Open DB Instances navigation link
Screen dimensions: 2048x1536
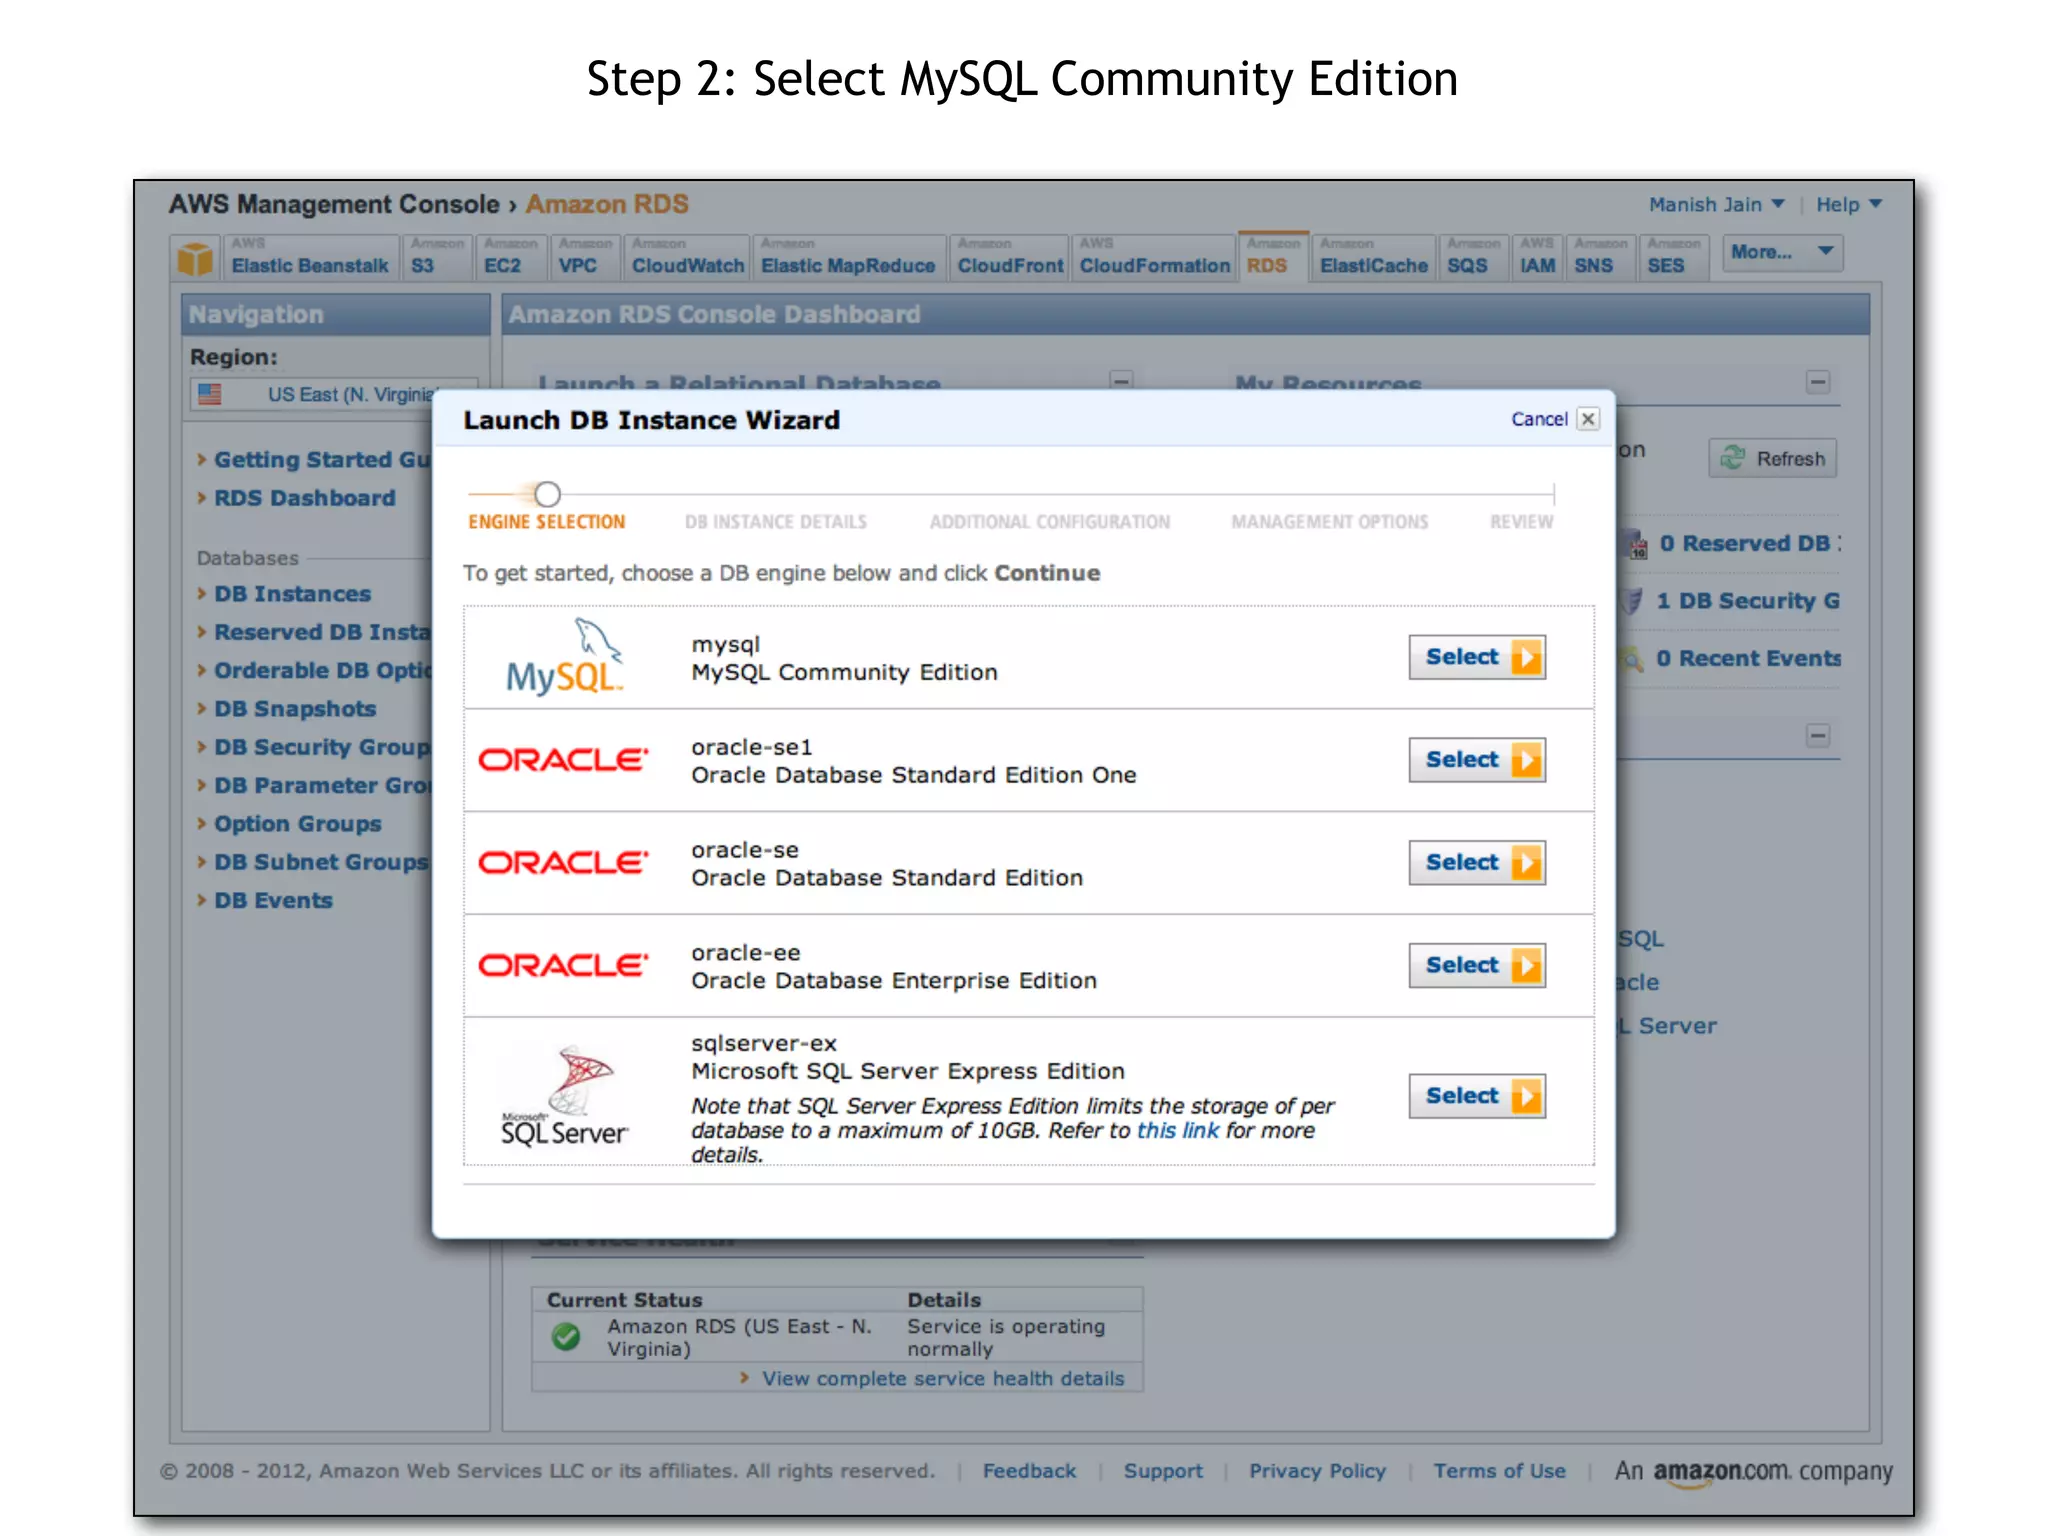click(x=292, y=594)
